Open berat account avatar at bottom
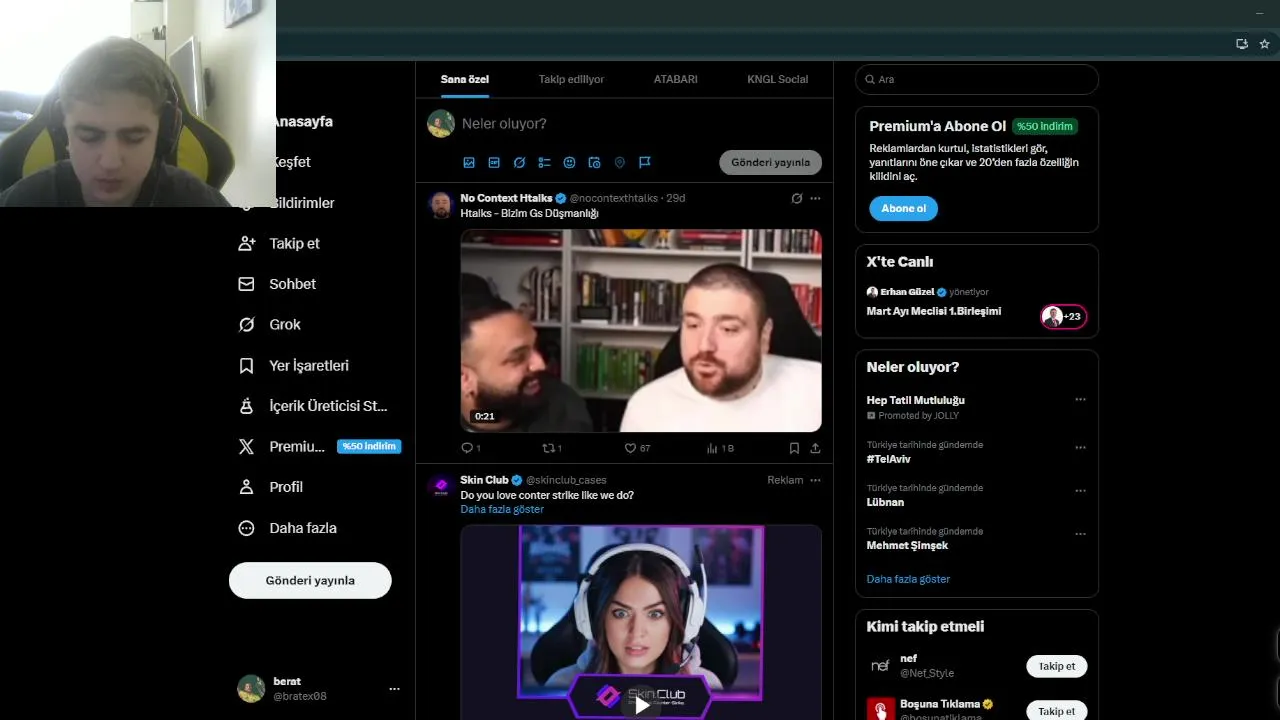The height and width of the screenshot is (720, 1280). click(x=251, y=688)
